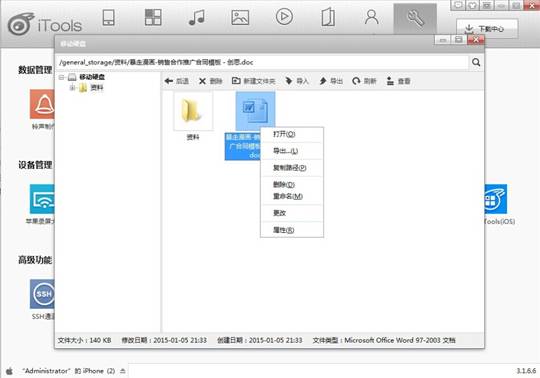Click the iTools logo
The image size is (540, 378).
click(45, 24)
